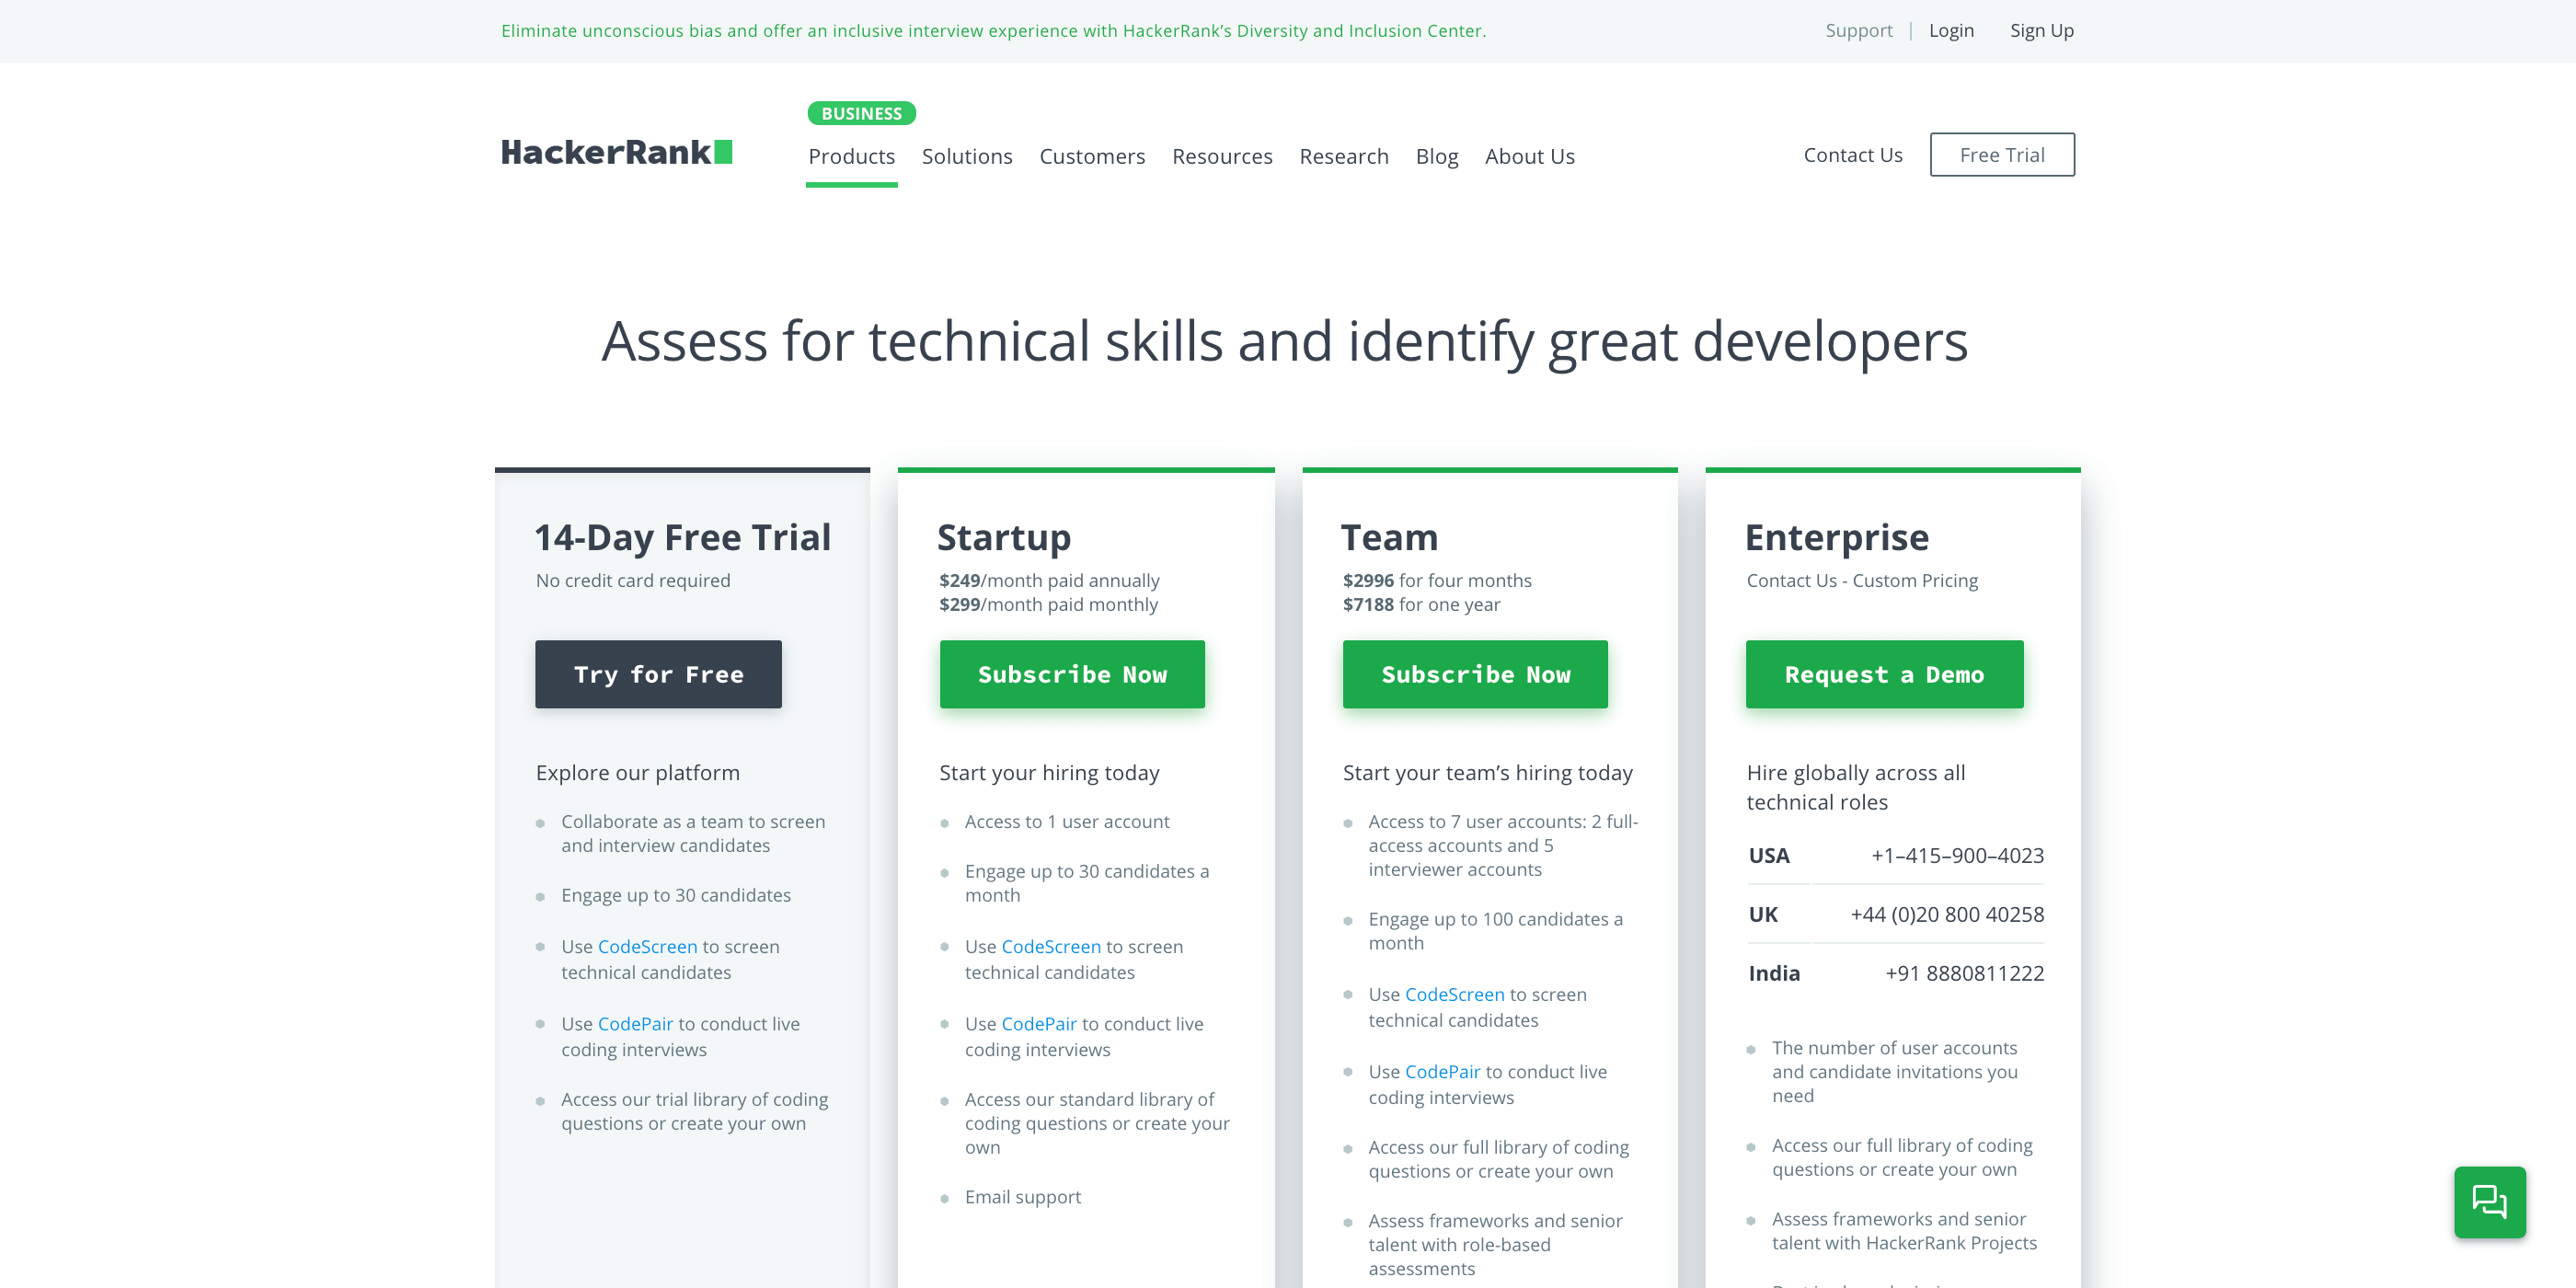
Task: Click 'The number of user accounts' Enterprise bullet
Action: [1895, 1071]
